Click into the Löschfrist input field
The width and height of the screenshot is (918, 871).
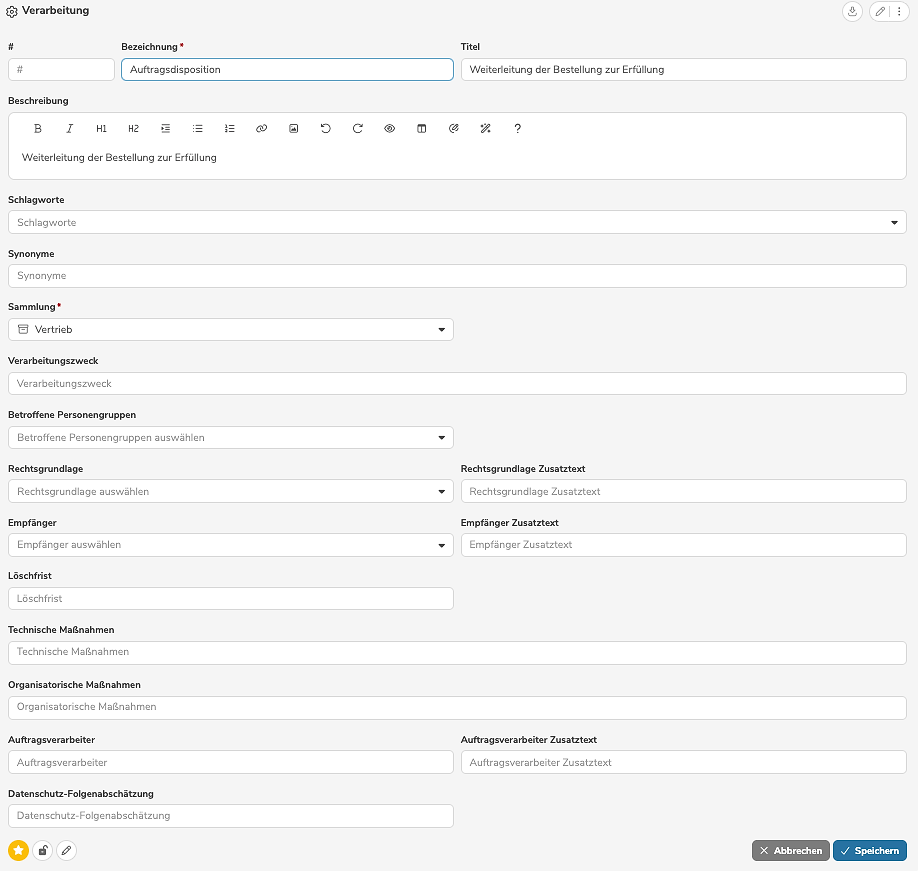coord(230,599)
